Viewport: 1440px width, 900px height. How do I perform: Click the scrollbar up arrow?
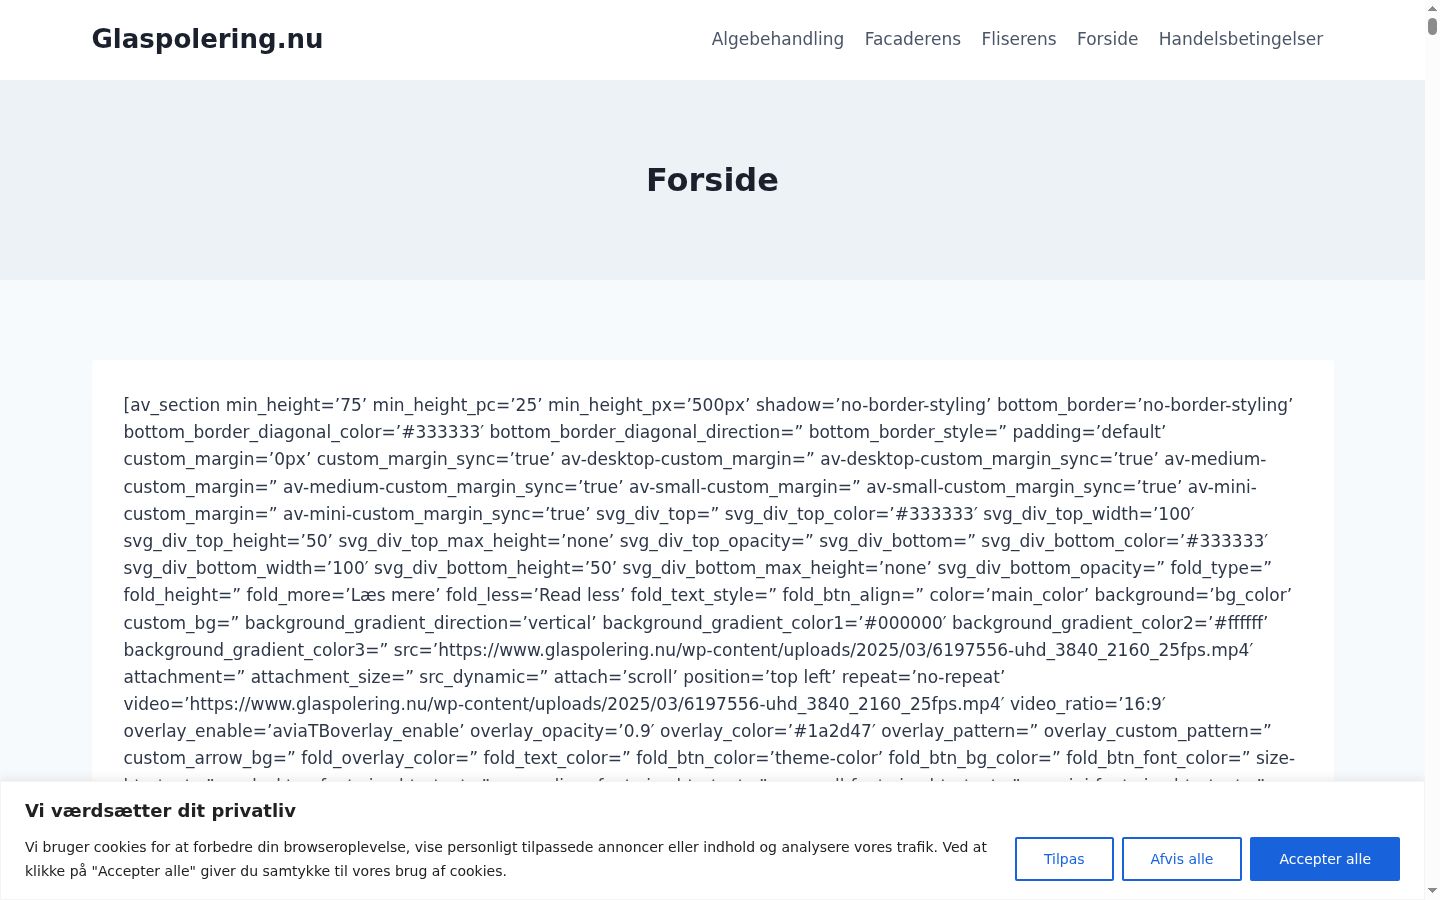(x=1432, y=8)
